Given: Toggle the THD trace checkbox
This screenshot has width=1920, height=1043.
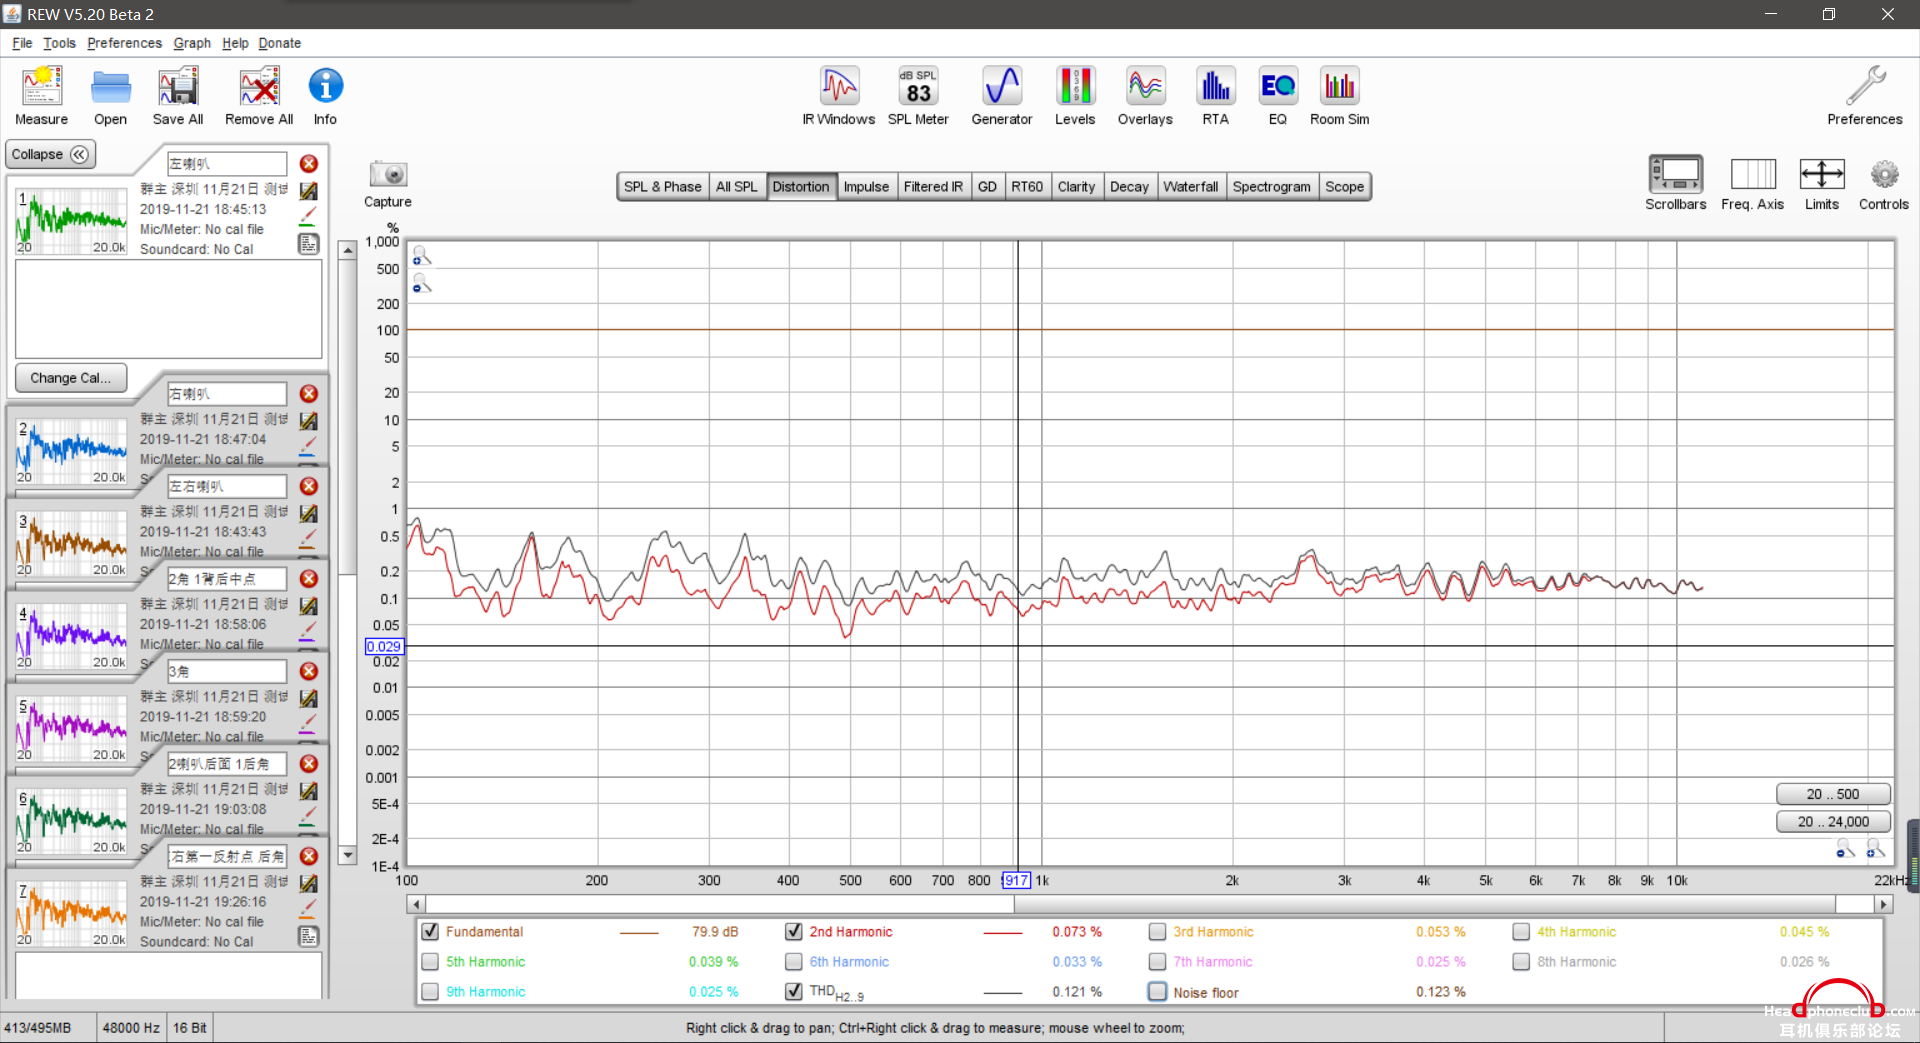Looking at the screenshot, I should click(794, 991).
